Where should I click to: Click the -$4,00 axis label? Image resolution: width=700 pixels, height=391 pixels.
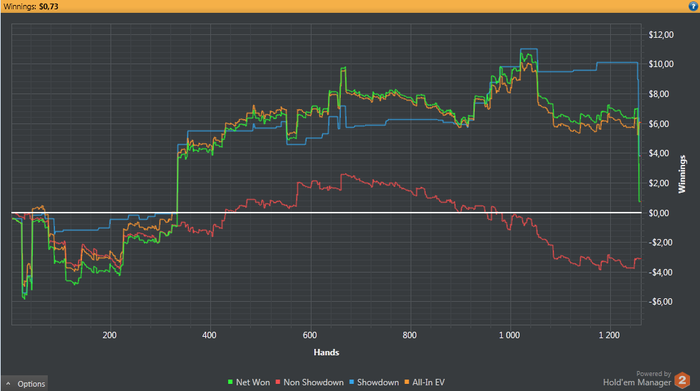click(660, 272)
